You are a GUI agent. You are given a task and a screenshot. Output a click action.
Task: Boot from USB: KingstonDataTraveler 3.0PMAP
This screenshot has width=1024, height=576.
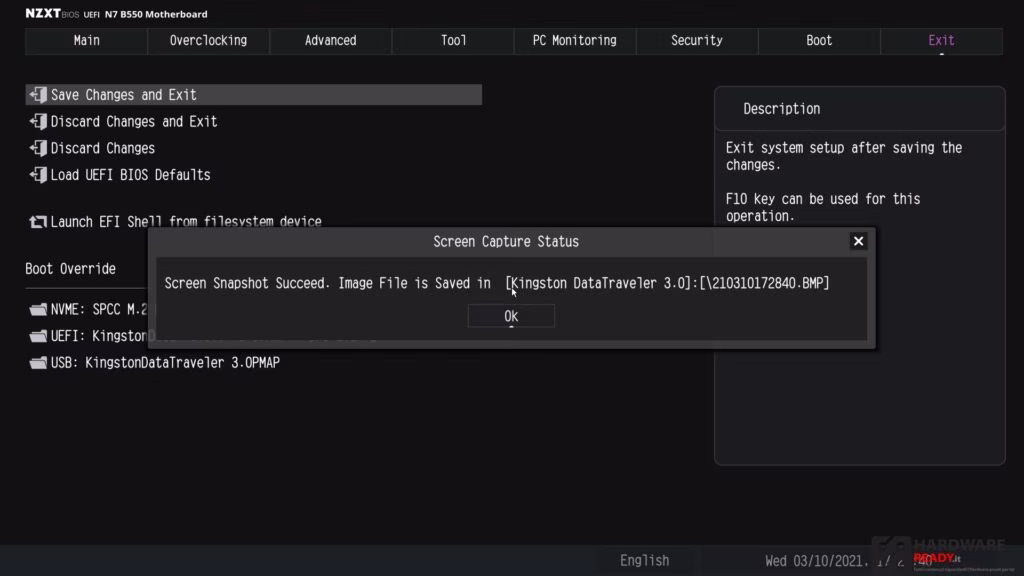click(x=165, y=362)
